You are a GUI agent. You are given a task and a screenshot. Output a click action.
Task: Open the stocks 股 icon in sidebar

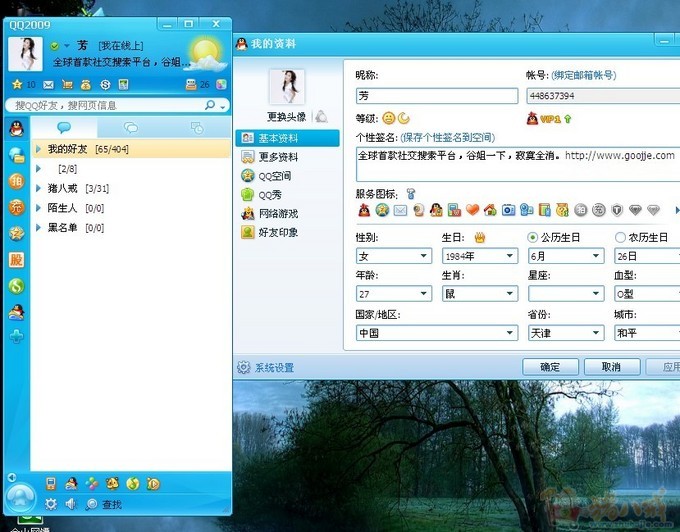tap(16, 260)
